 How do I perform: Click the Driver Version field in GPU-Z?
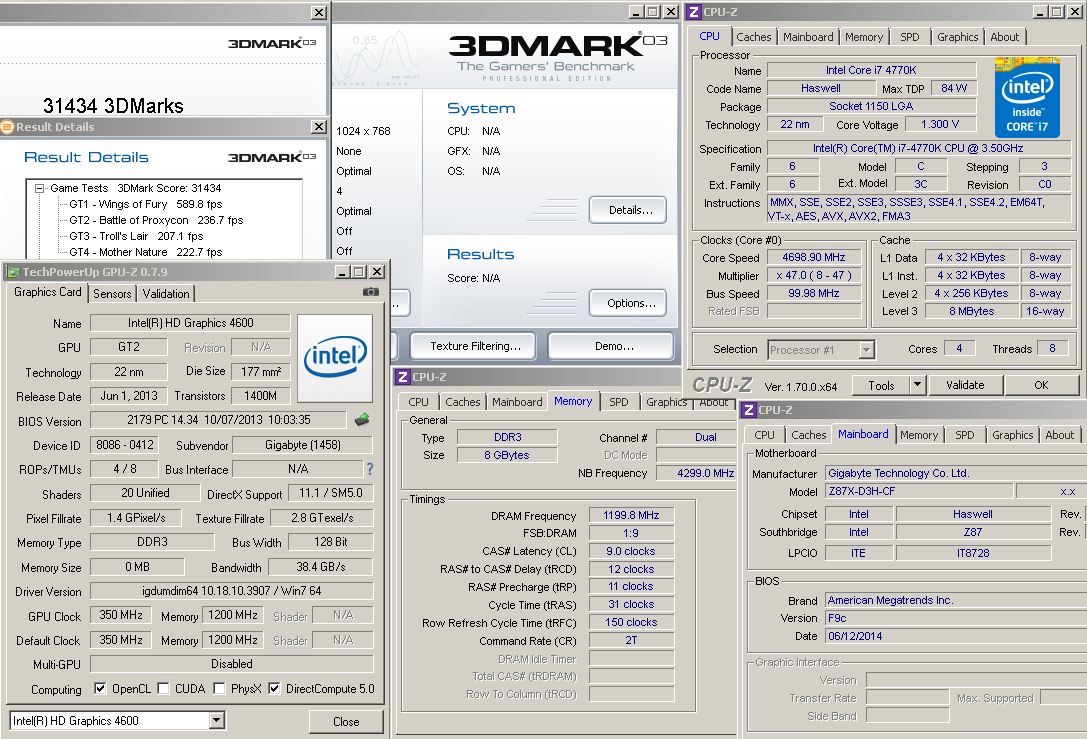(x=232, y=591)
